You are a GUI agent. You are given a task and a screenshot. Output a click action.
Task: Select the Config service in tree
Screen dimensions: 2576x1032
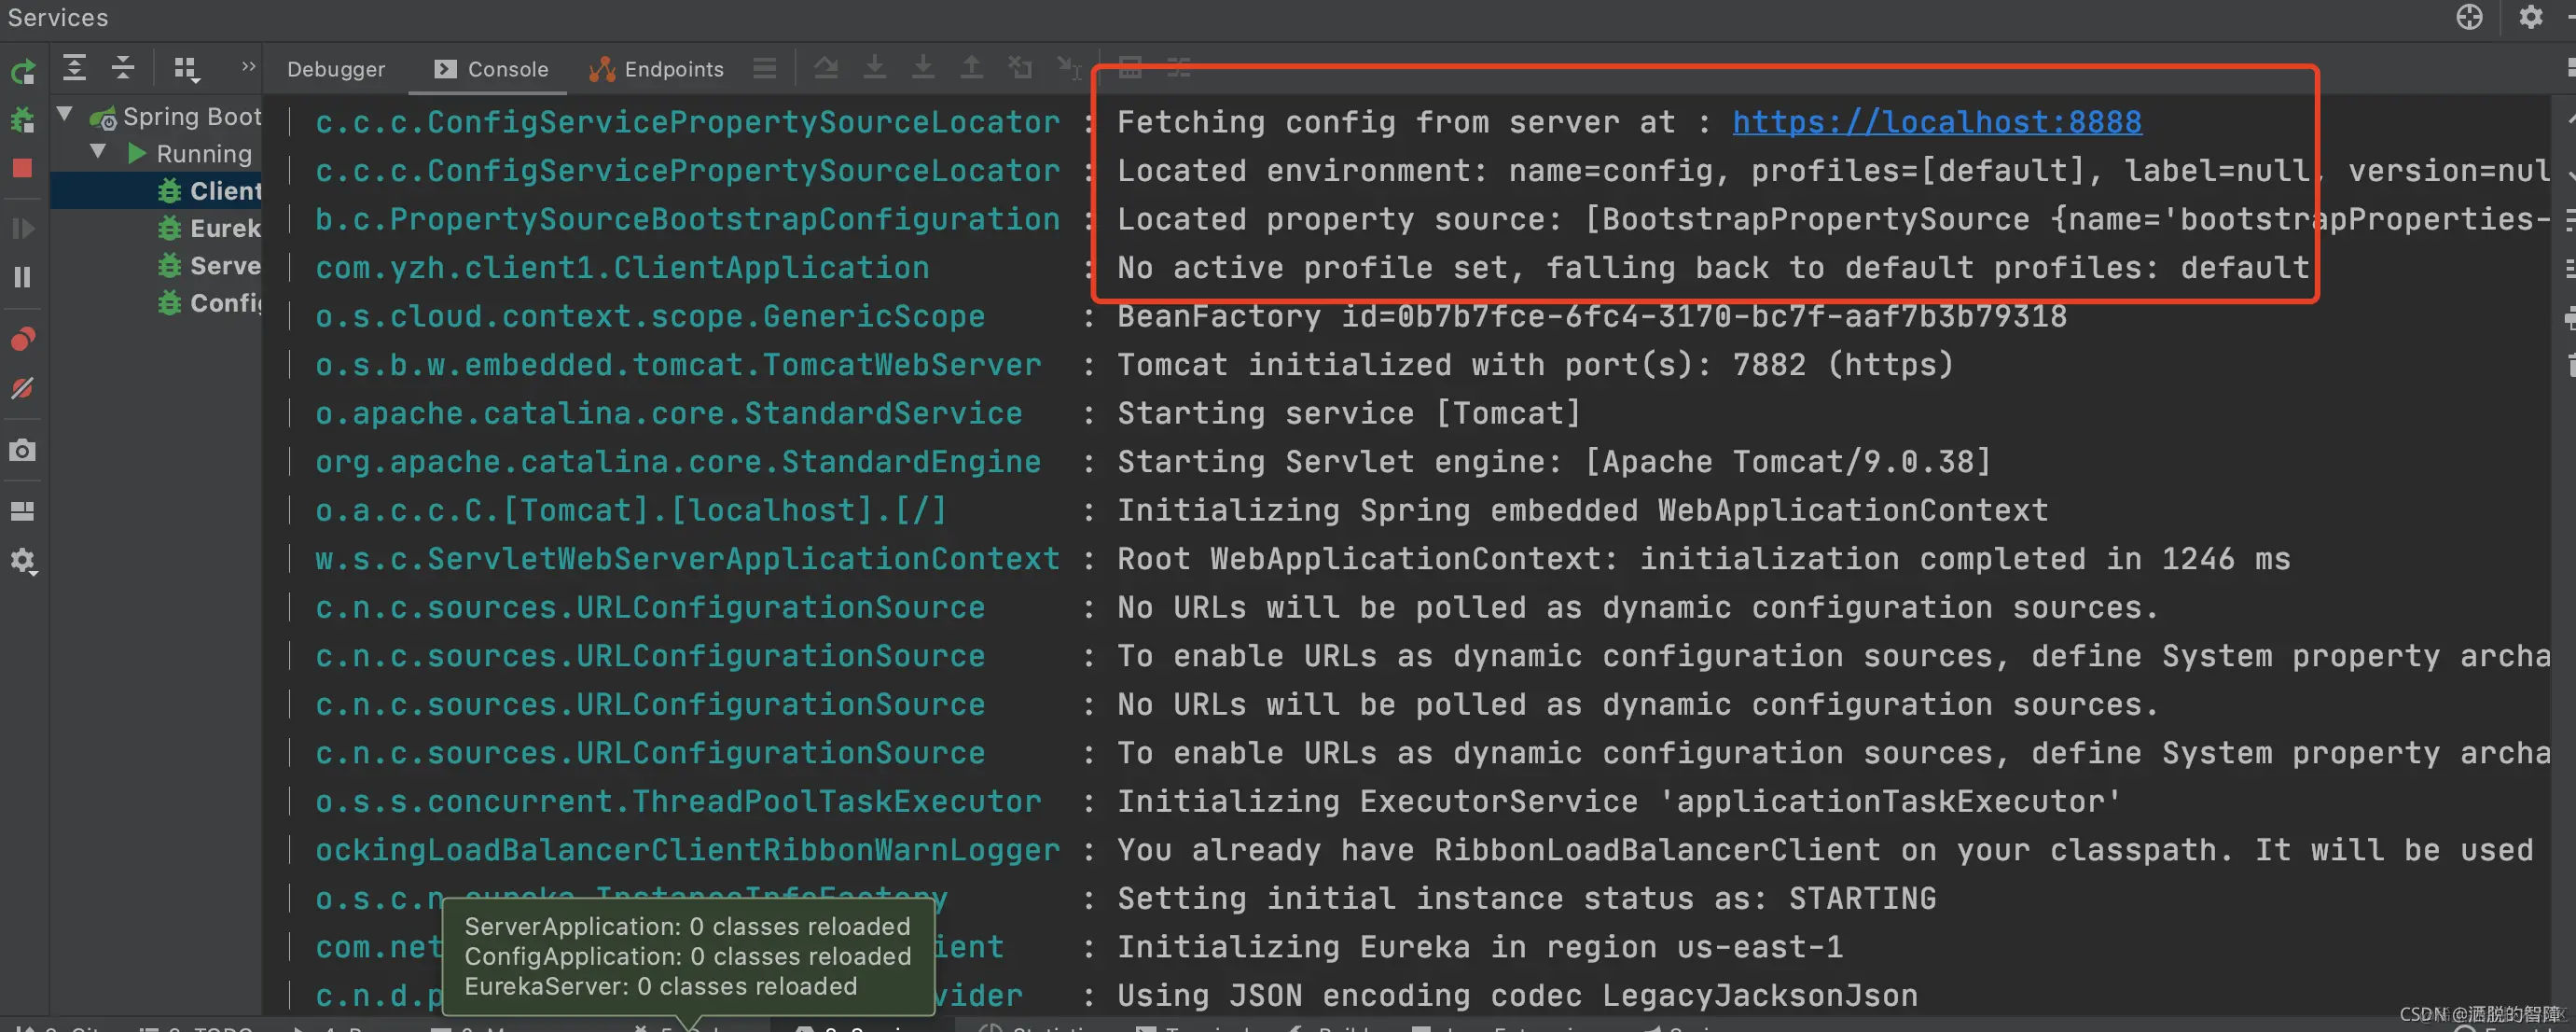[224, 303]
